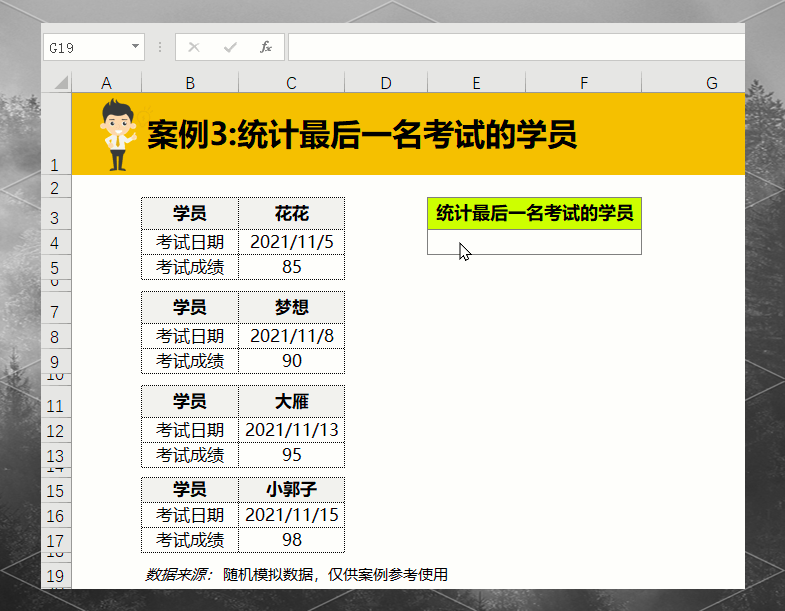The width and height of the screenshot is (785, 611).
Task: Click the empty result cell below green header
Action: click(534, 242)
